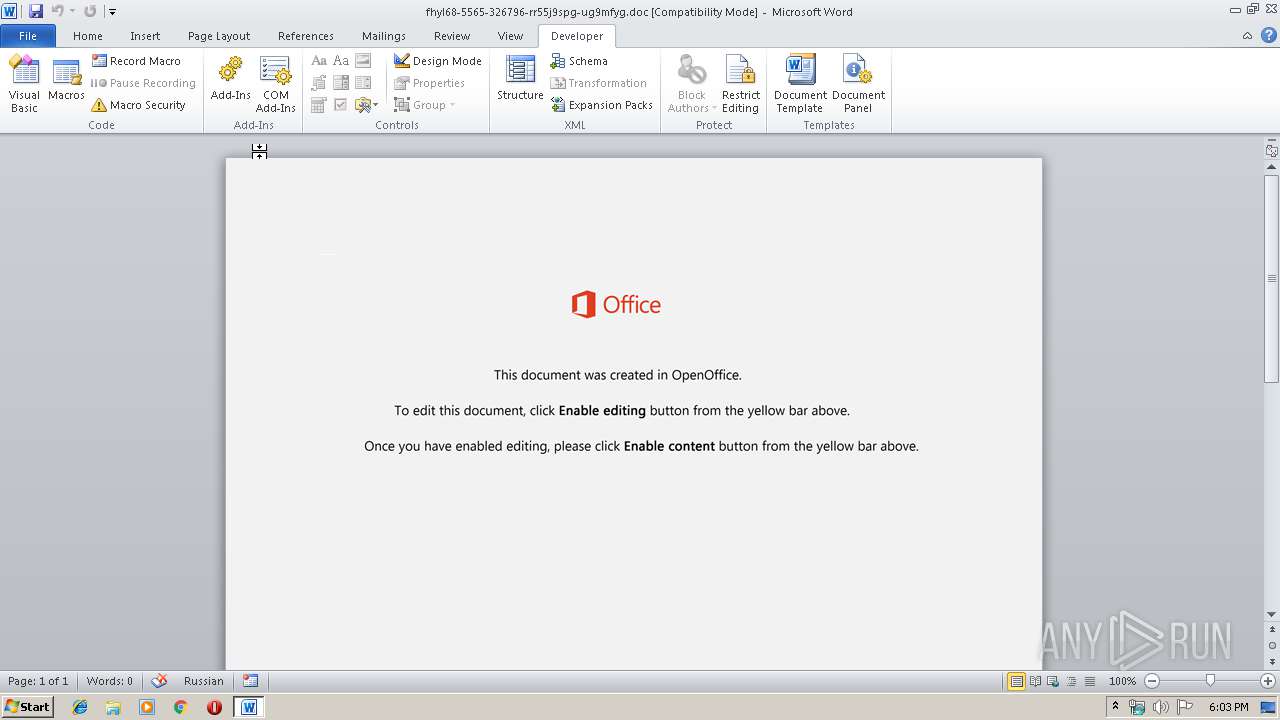Screen dimensions: 1280x720
Task: Click the zoom slider handle
Action: 1210,681
